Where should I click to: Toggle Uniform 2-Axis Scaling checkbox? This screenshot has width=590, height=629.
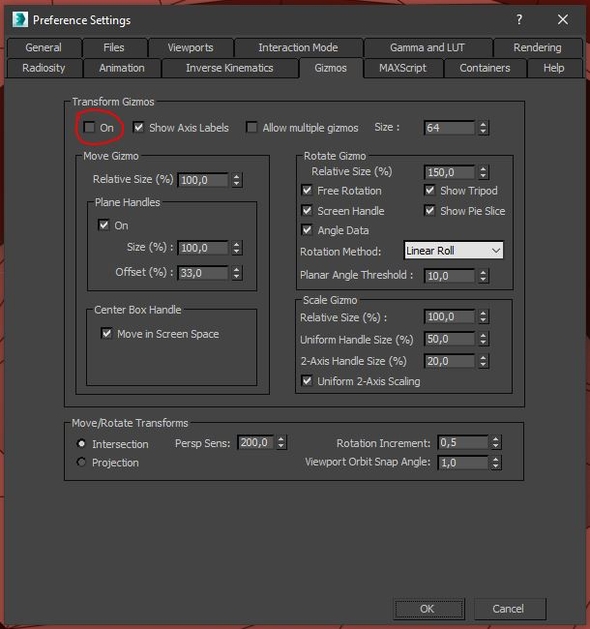coord(307,381)
